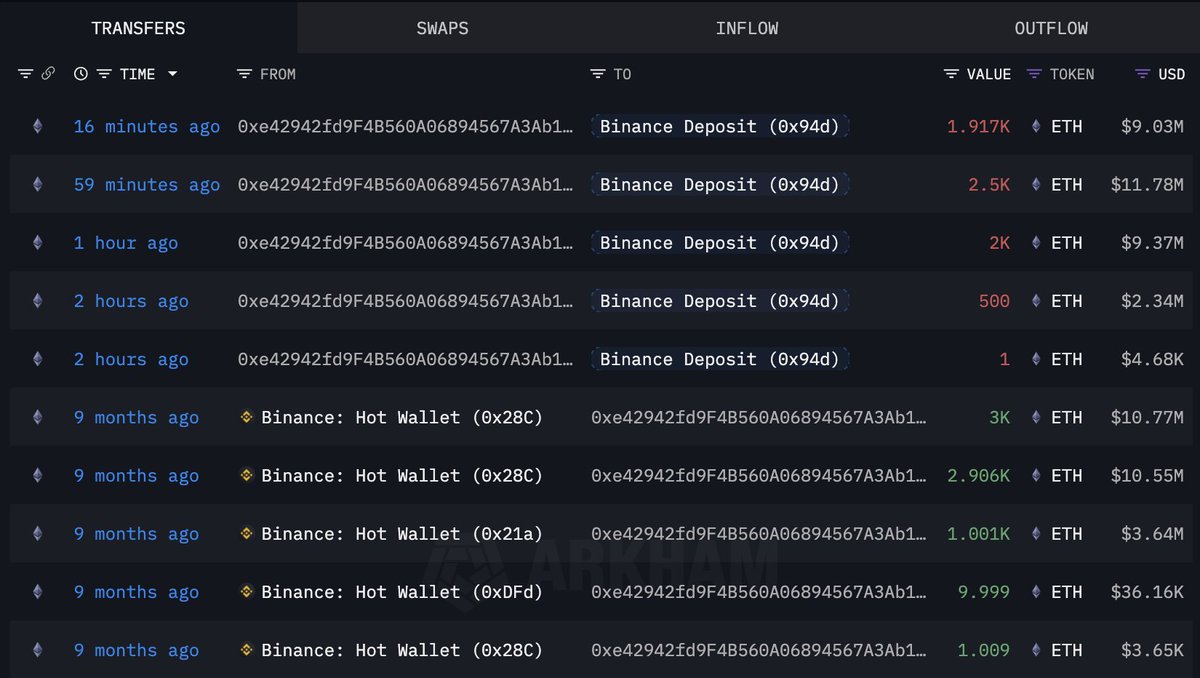Open the VALUE column filter
The image size is (1200, 678).
pyautogui.click(x=951, y=74)
